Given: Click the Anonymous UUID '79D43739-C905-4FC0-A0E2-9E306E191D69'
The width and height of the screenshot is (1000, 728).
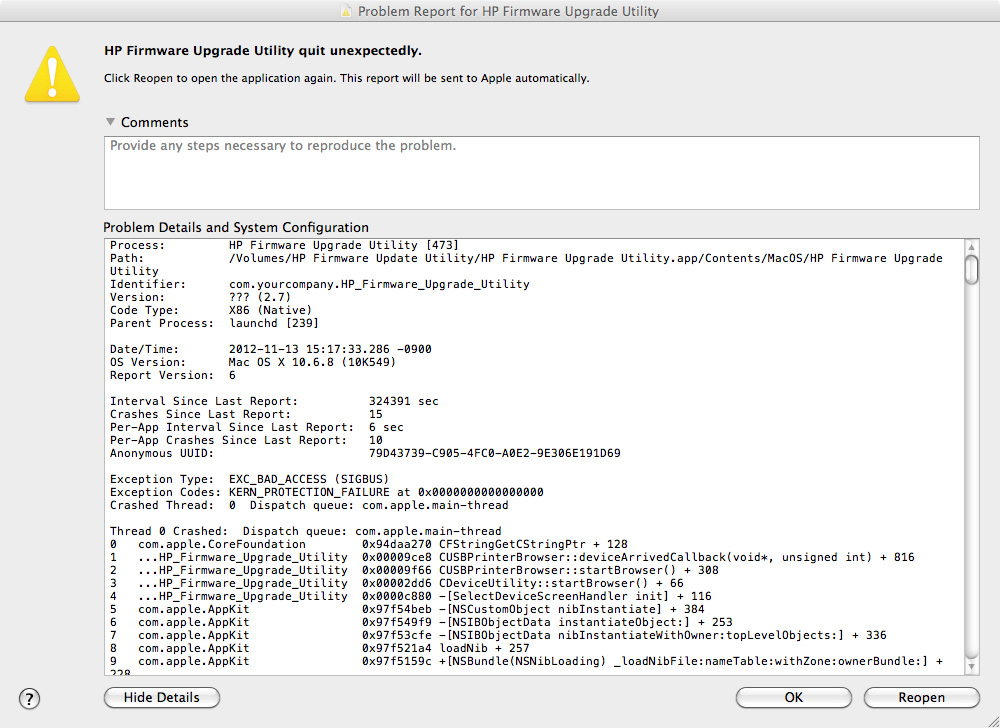Looking at the screenshot, I should pyautogui.click(x=494, y=453).
